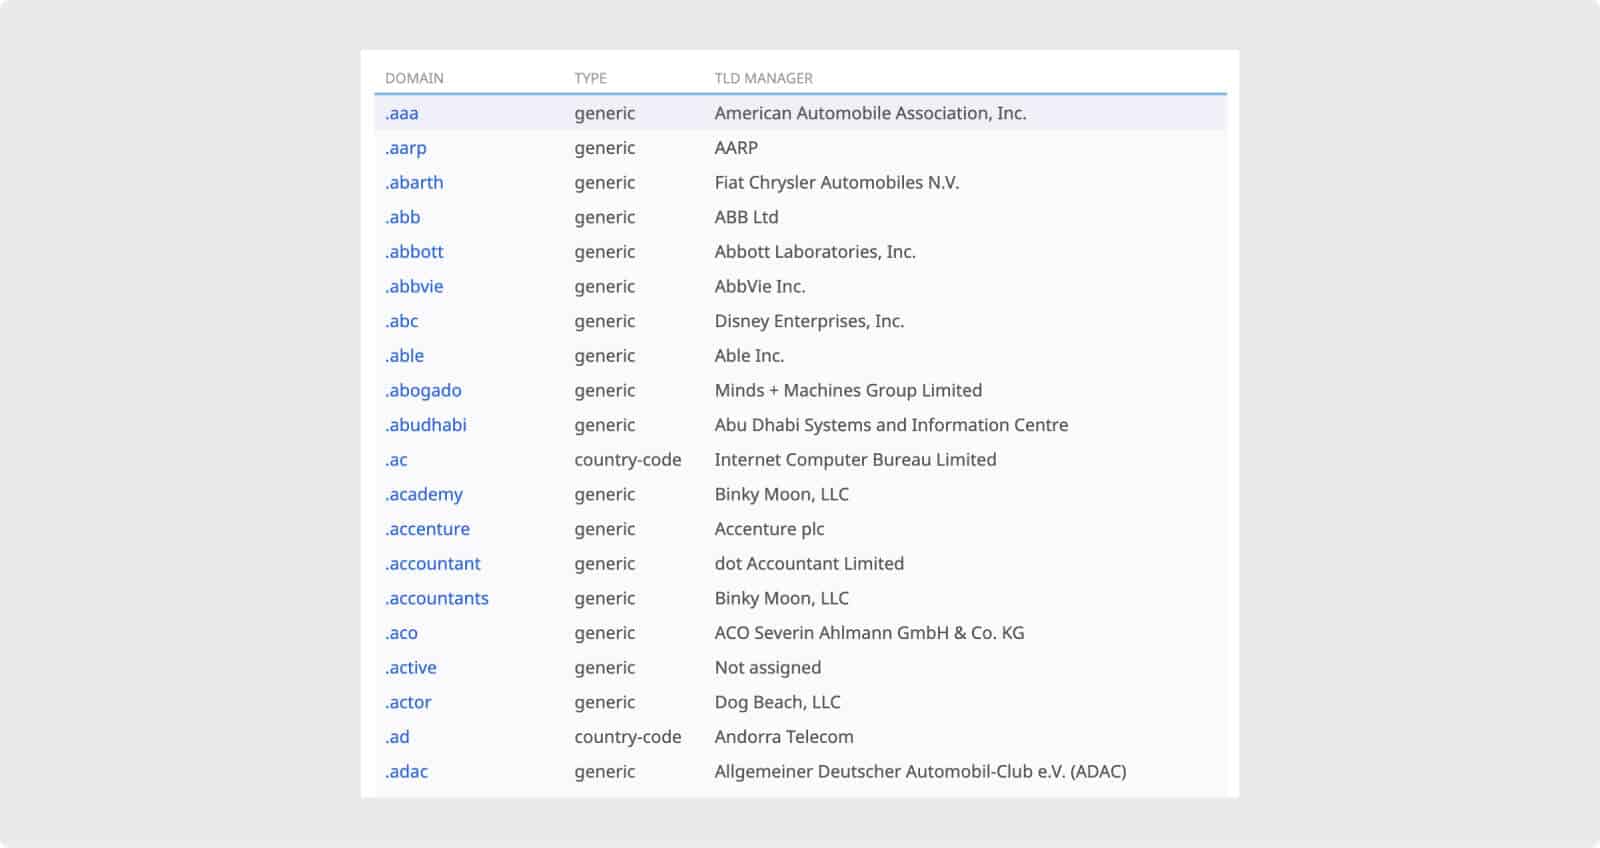This screenshot has width=1600, height=848.
Task: Click 'country-code' type in .ac row
Action: point(628,460)
